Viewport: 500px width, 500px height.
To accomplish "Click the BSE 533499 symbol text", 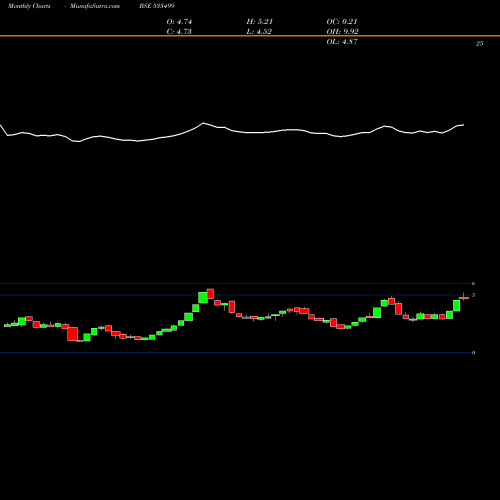I will tap(157, 6).
